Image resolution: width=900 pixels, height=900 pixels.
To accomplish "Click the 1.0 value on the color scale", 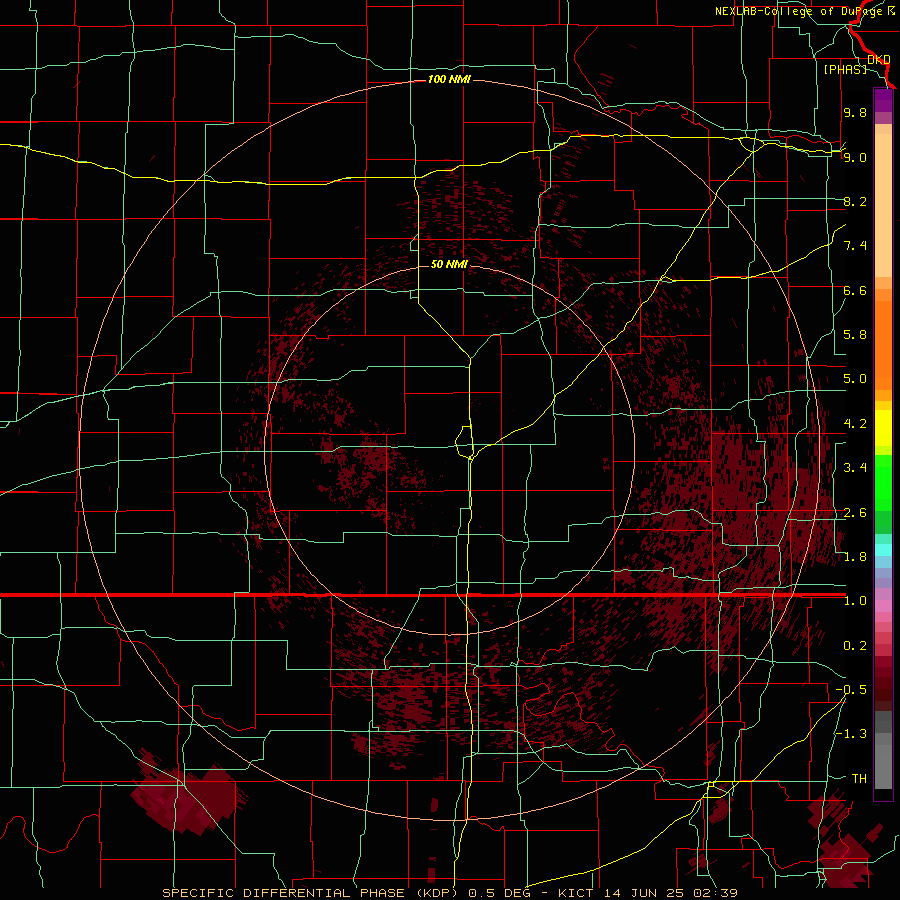I will [x=855, y=601].
